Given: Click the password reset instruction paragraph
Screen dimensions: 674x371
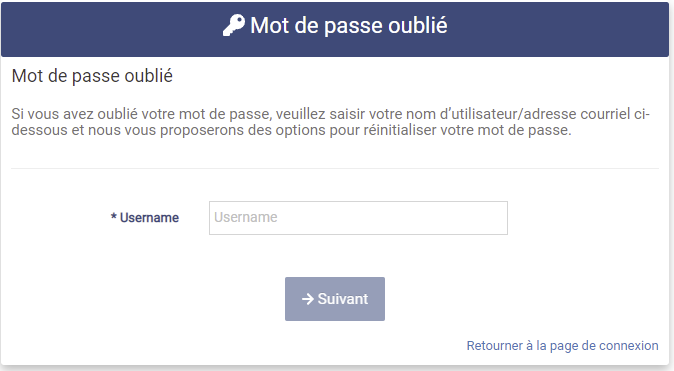Looking at the screenshot, I should [x=330, y=122].
